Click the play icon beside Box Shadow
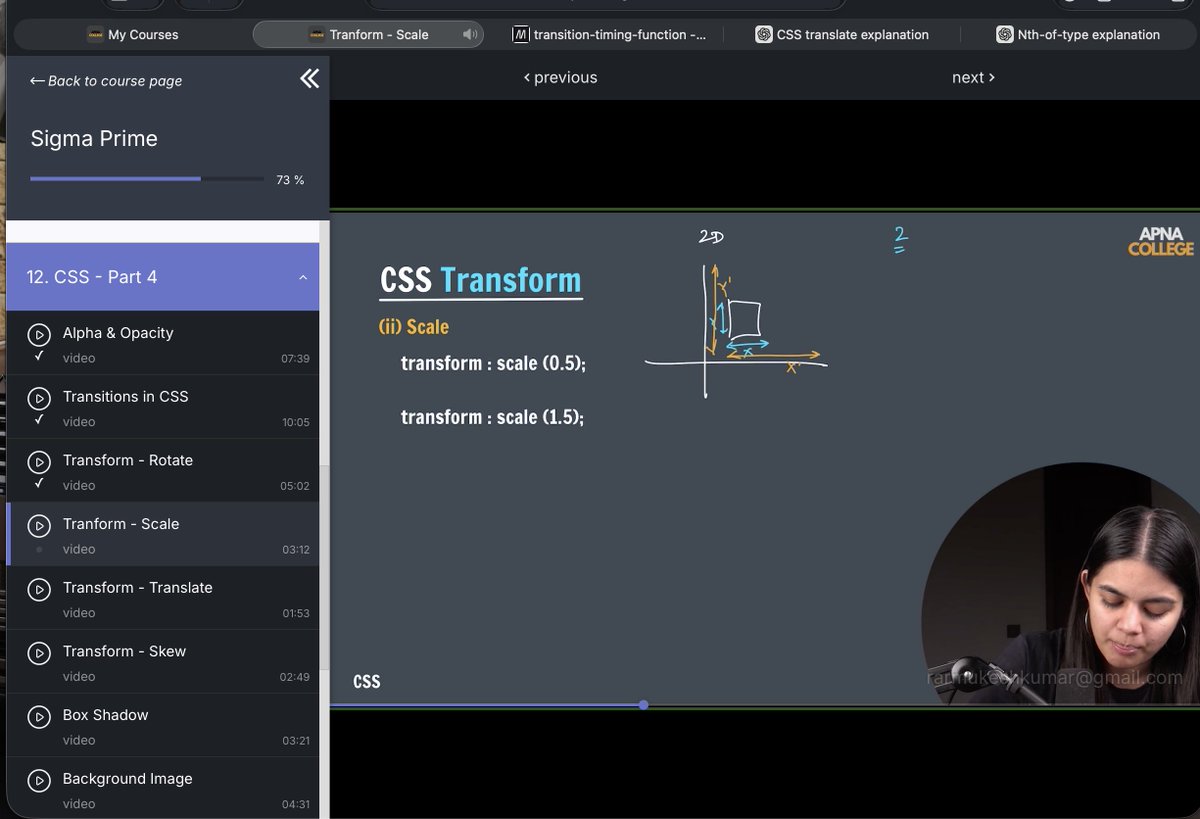Screen dimensions: 1200x819 click(x=39, y=715)
